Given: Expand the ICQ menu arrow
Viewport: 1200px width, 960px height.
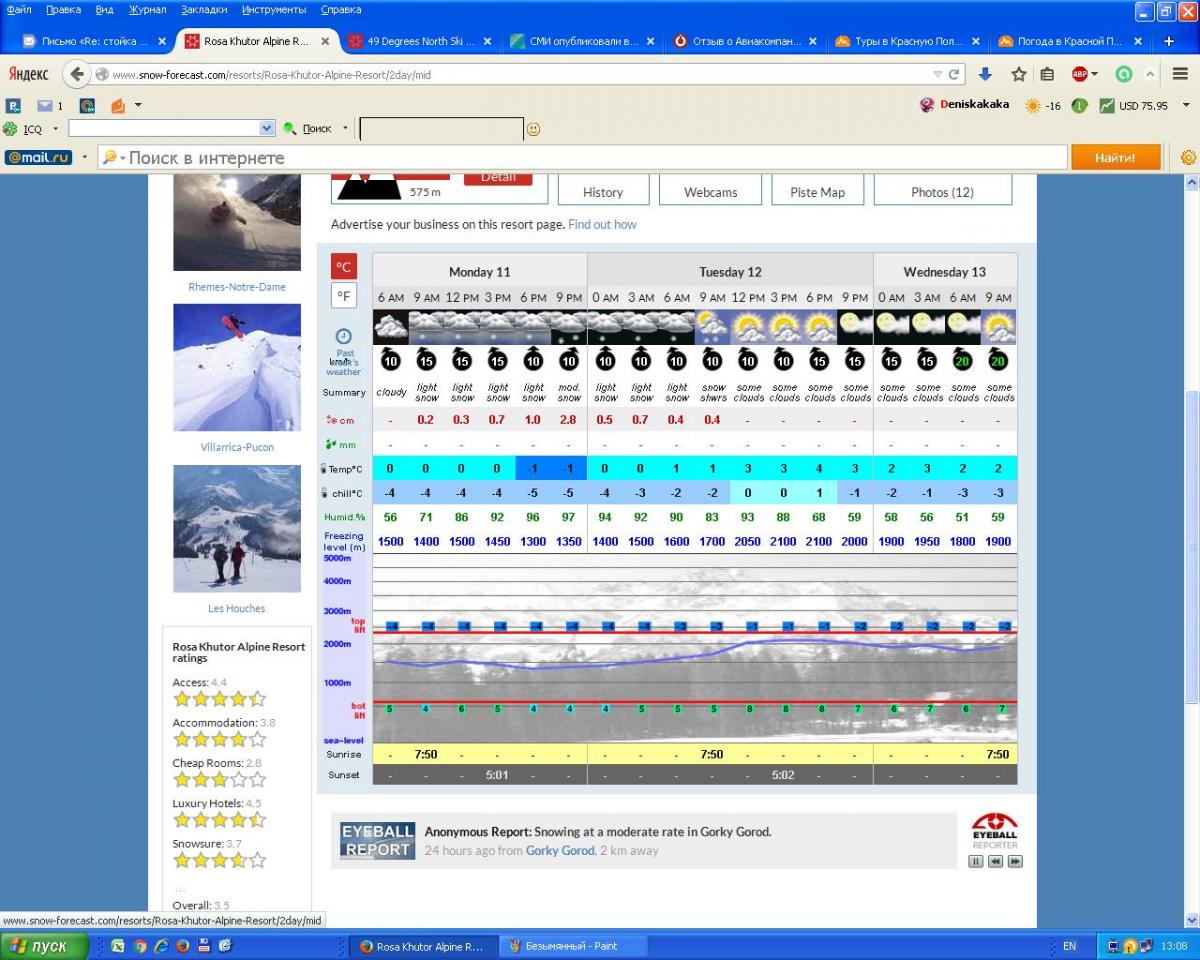Looking at the screenshot, I should pos(55,129).
